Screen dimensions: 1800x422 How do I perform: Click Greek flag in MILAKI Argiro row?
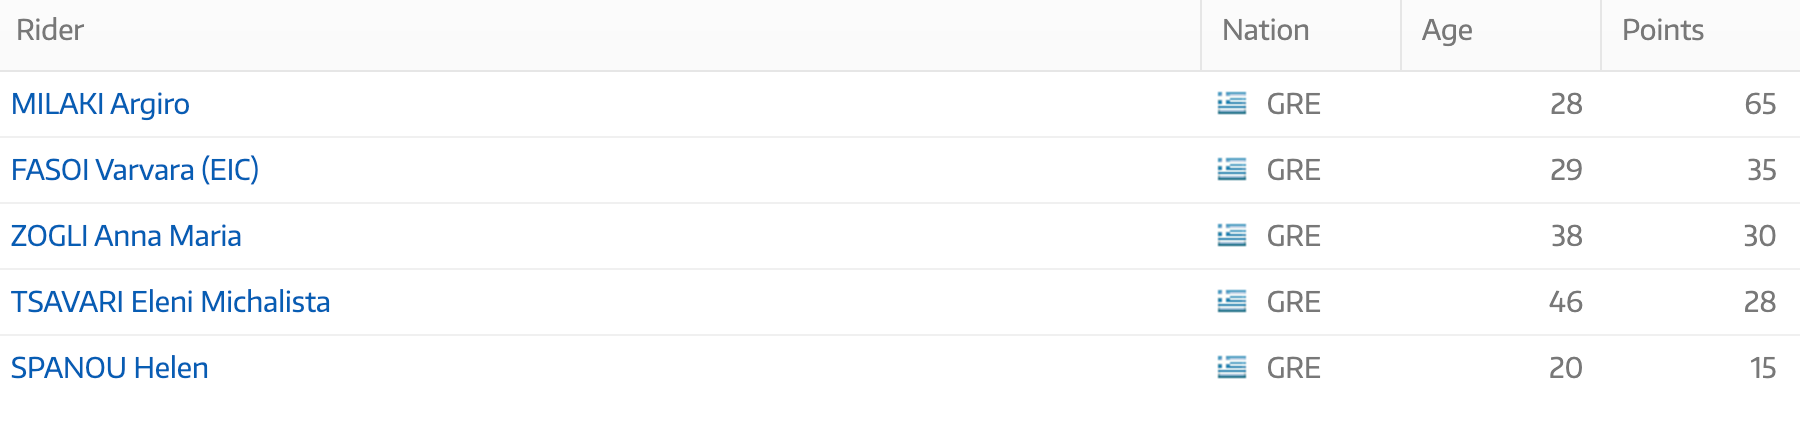pyautogui.click(x=1232, y=104)
